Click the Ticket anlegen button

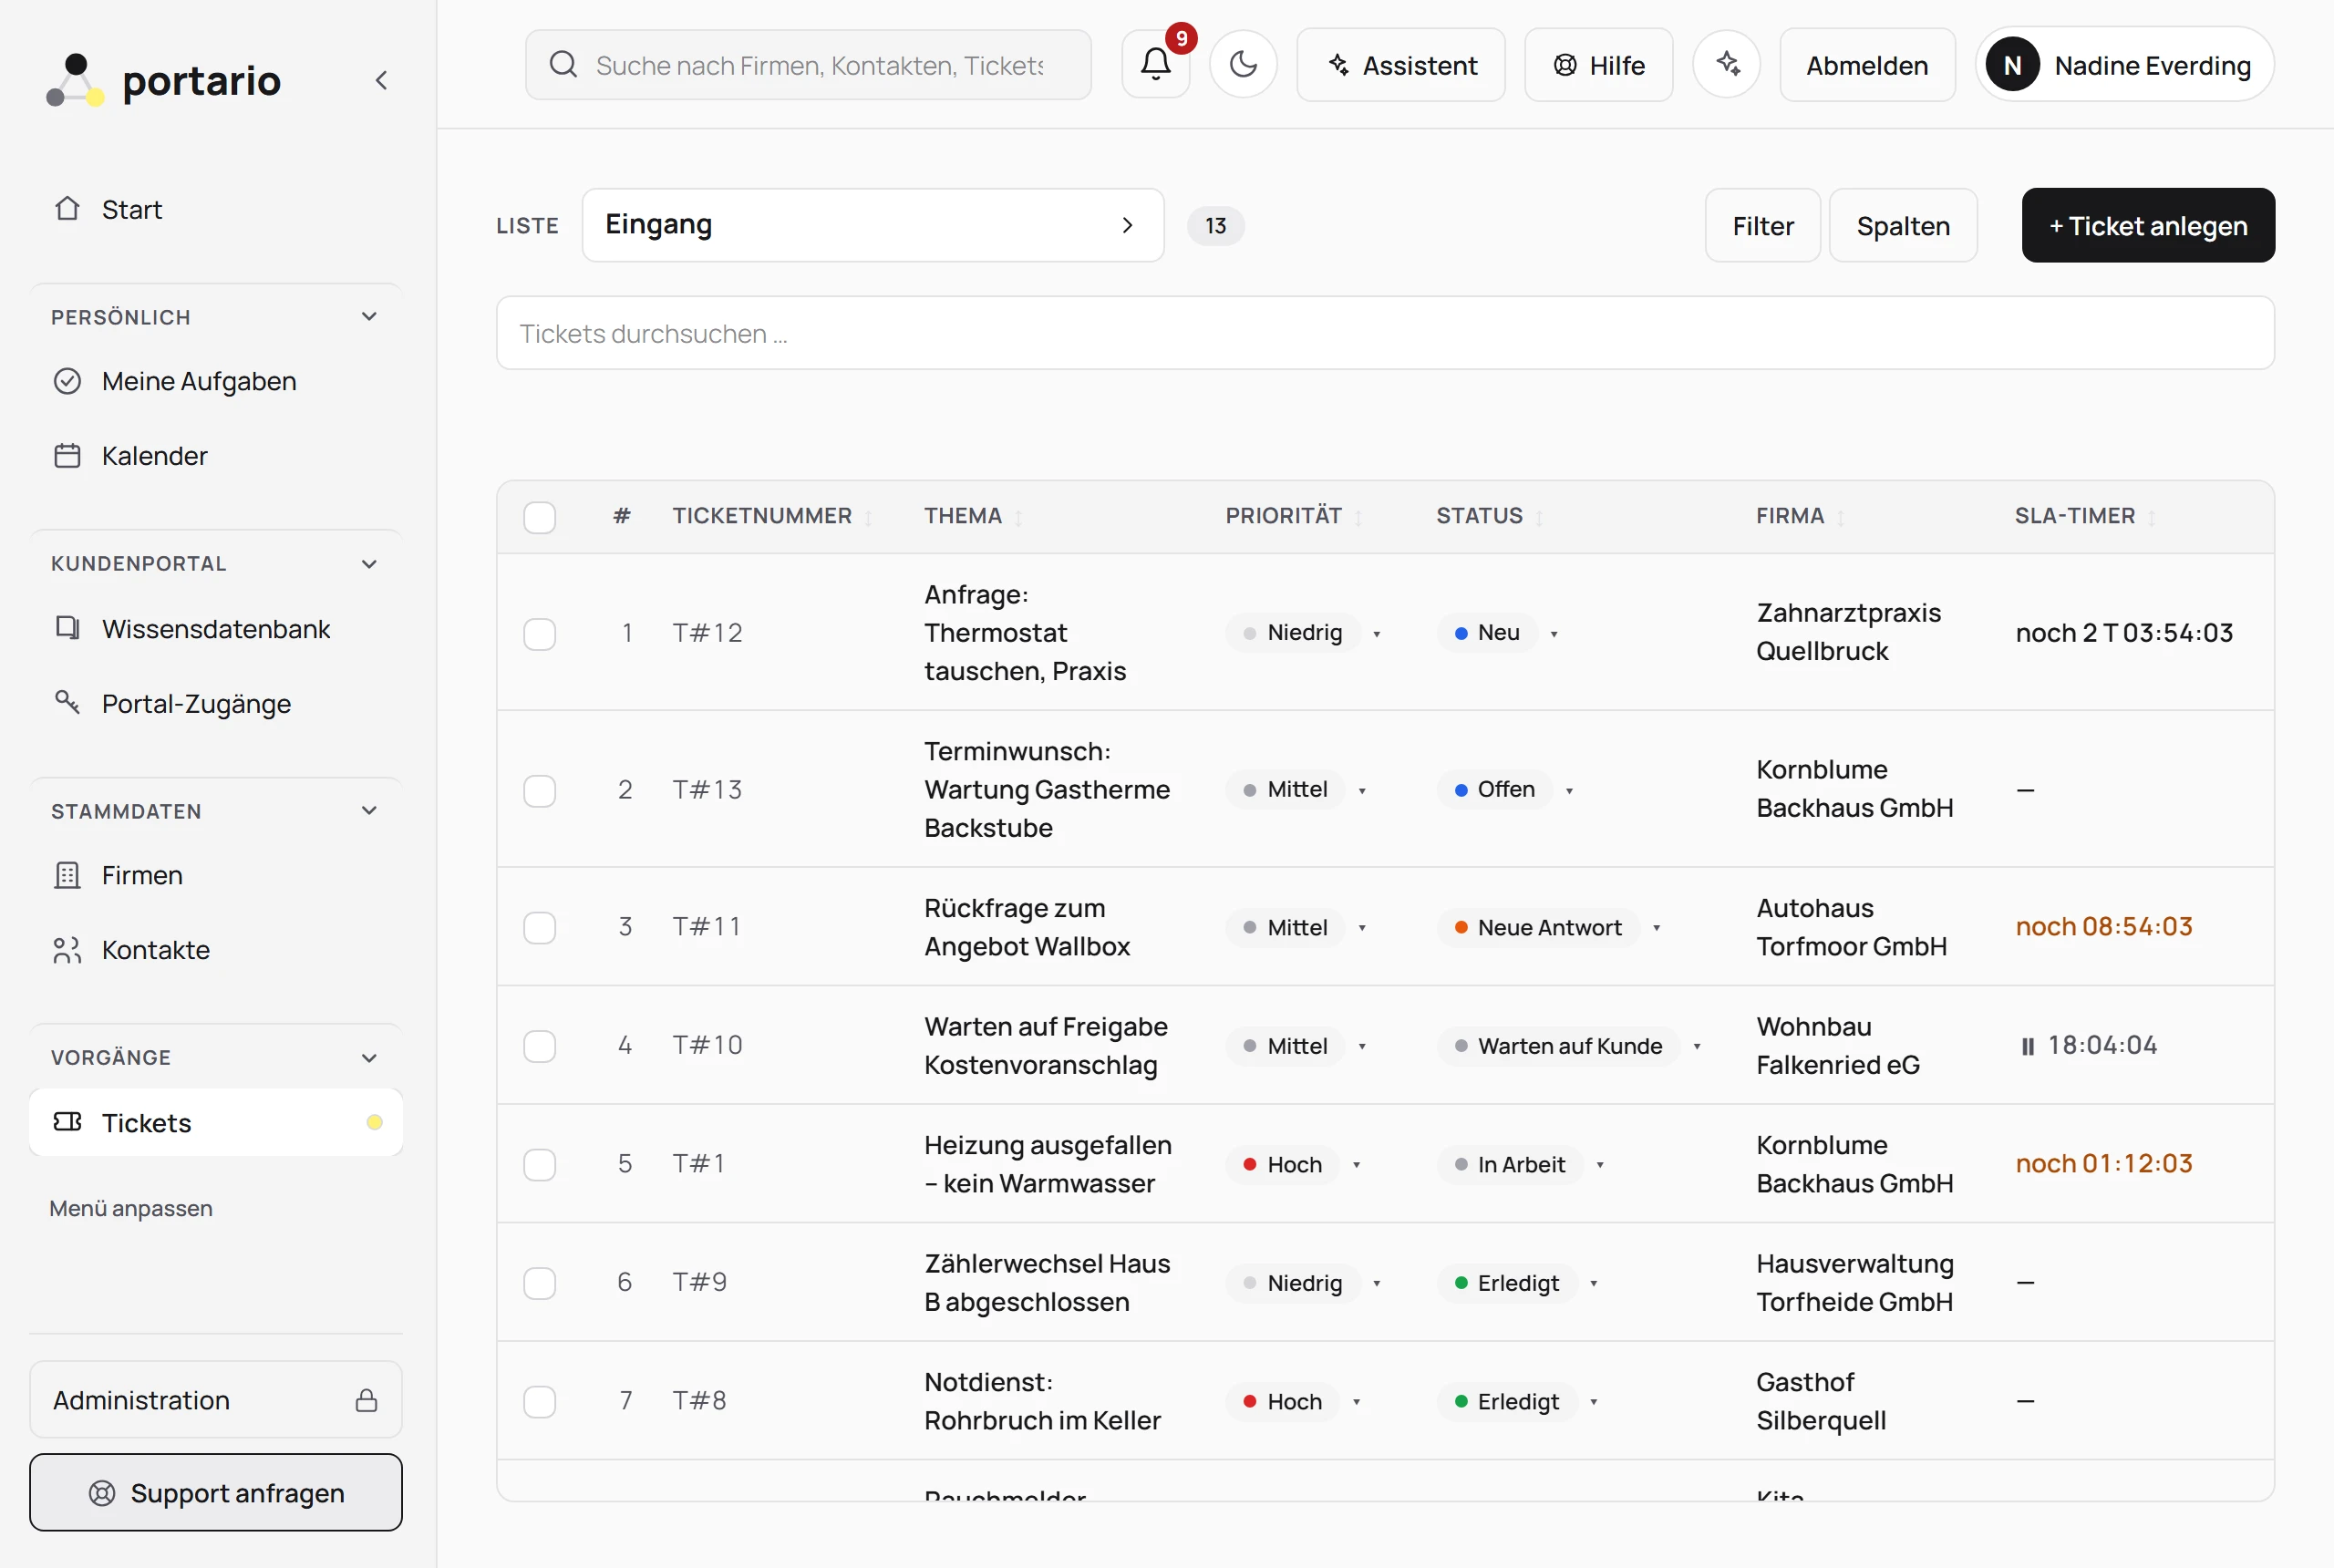(x=2148, y=226)
